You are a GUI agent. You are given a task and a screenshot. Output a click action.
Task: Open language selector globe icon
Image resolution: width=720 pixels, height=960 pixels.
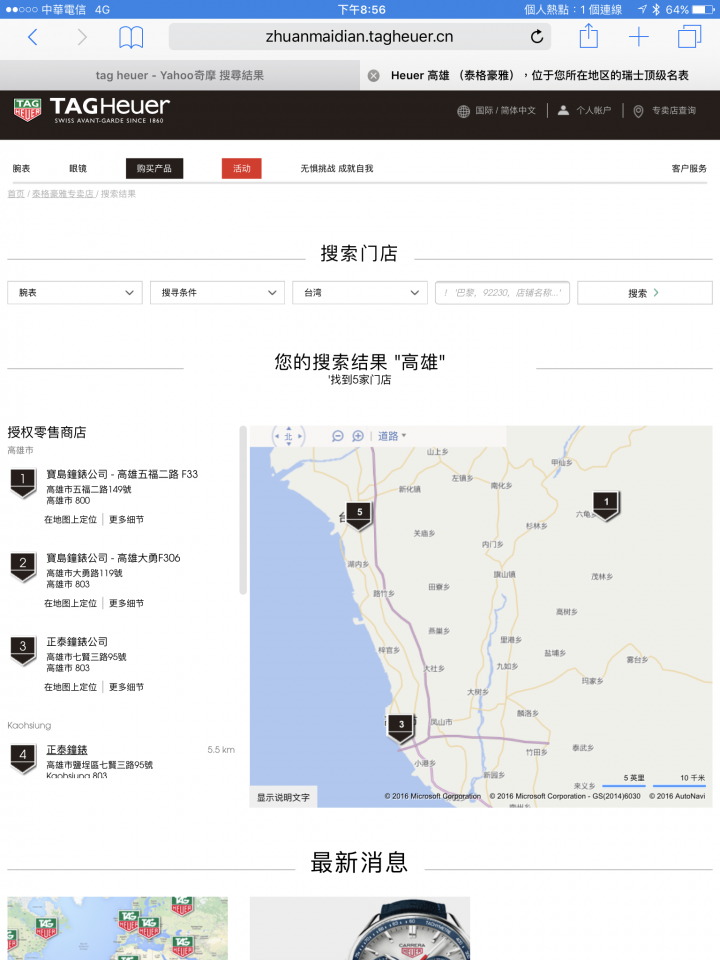[x=463, y=111]
